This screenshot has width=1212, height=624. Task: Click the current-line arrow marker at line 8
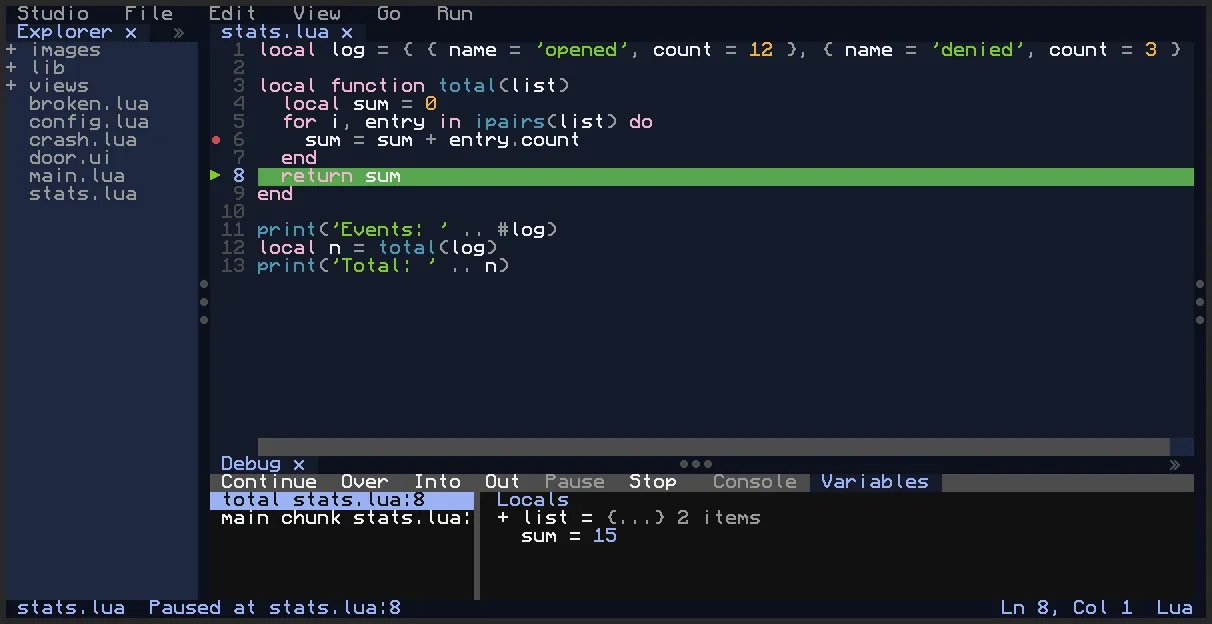click(215, 176)
